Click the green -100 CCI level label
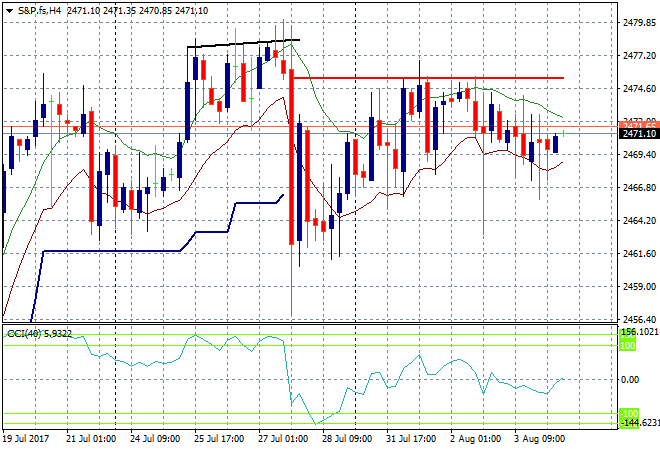The image size is (660, 450). tap(627, 413)
